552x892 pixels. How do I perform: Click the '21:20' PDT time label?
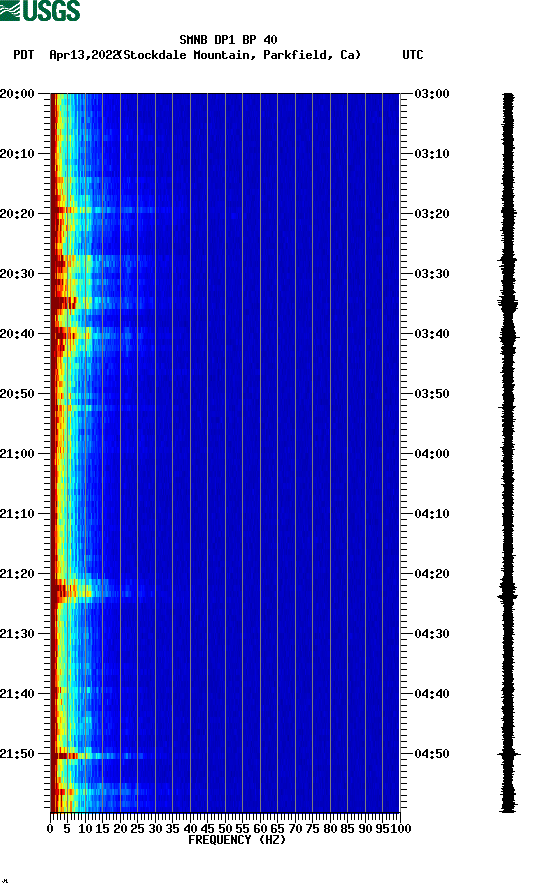point(17,573)
